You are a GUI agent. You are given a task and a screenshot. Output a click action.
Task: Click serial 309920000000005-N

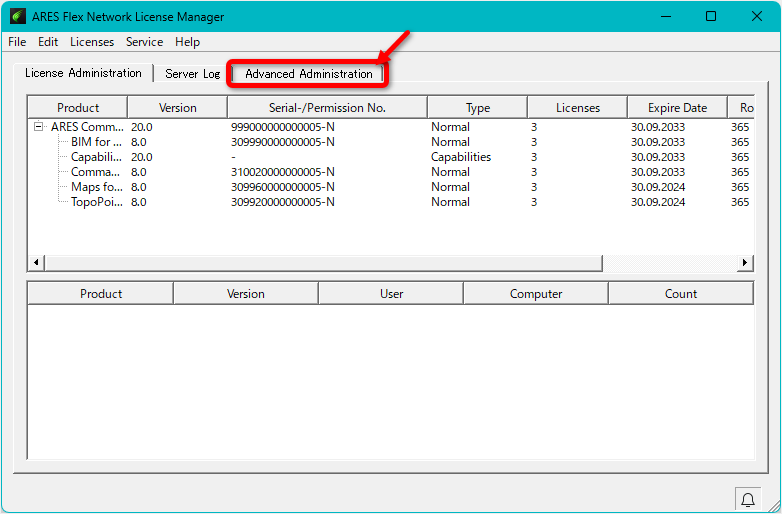click(282, 201)
